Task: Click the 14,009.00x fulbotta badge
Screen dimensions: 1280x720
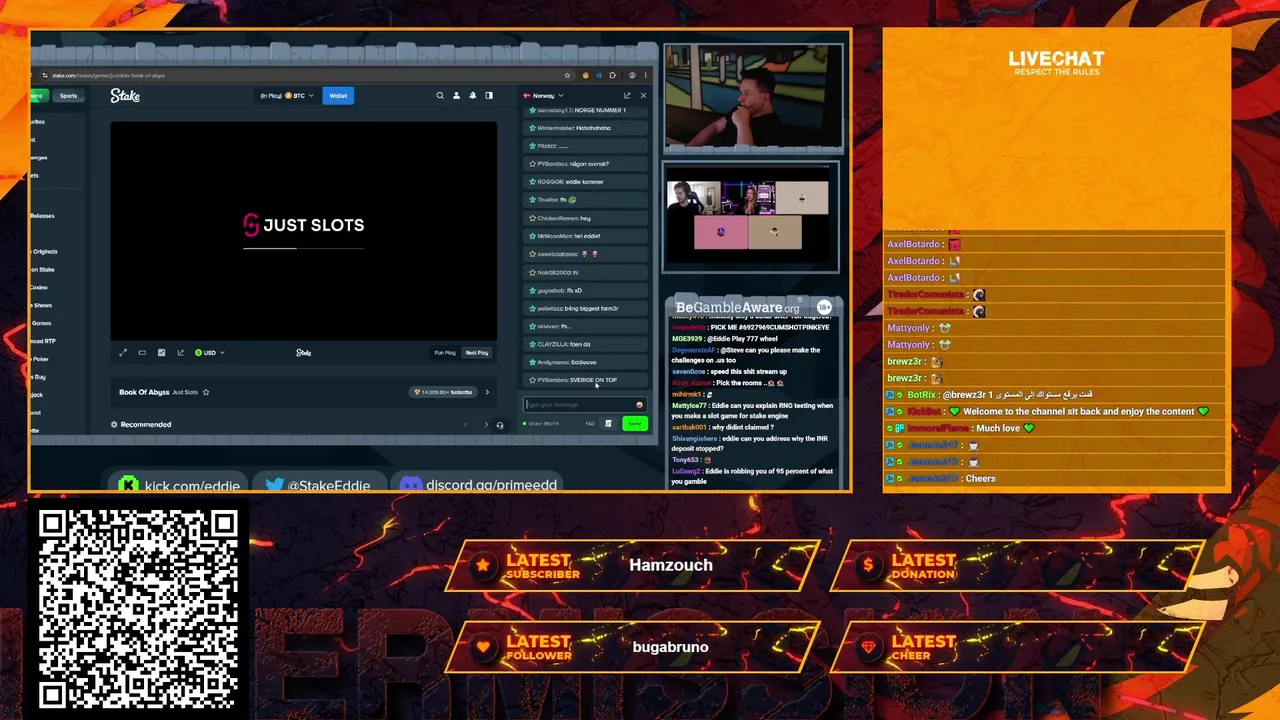Action: 443,392
